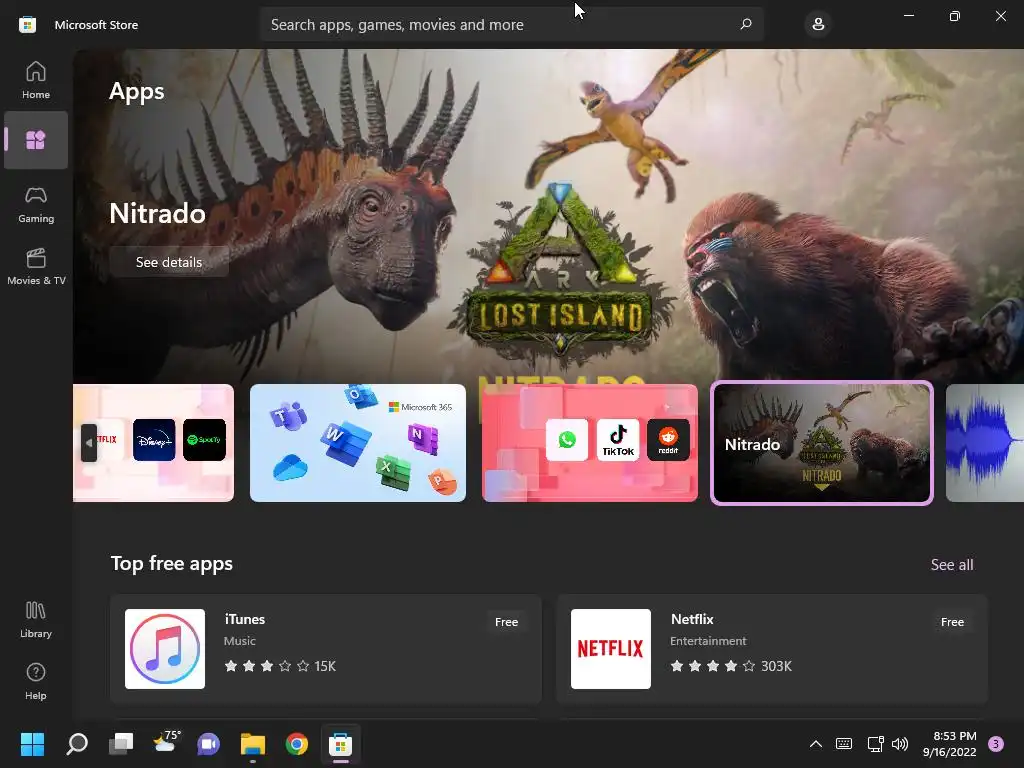Open taskbar Search
The width and height of the screenshot is (1024, 768).
click(x=77, y=744)
